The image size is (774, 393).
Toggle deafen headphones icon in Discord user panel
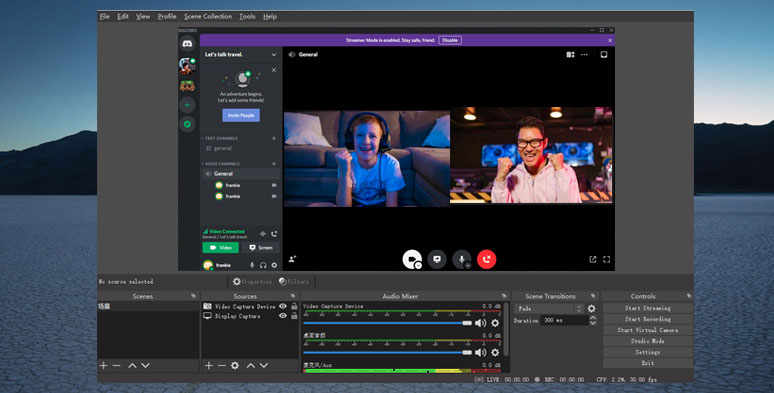coord(263,265)
